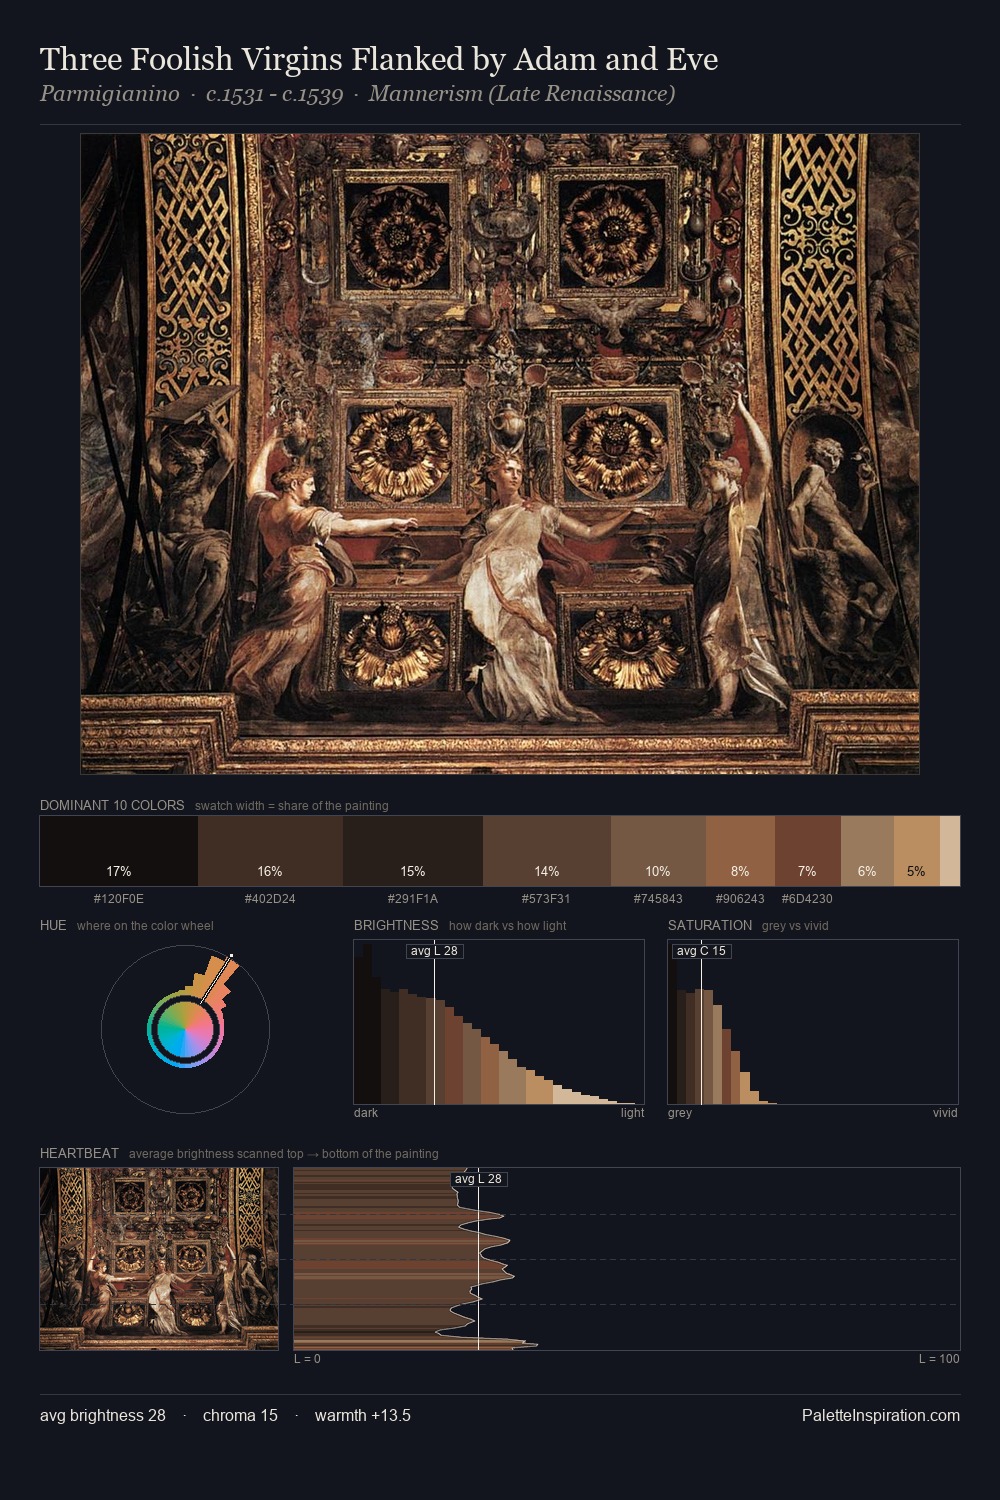Click the HUE section heading

click(x=53, y=925)
